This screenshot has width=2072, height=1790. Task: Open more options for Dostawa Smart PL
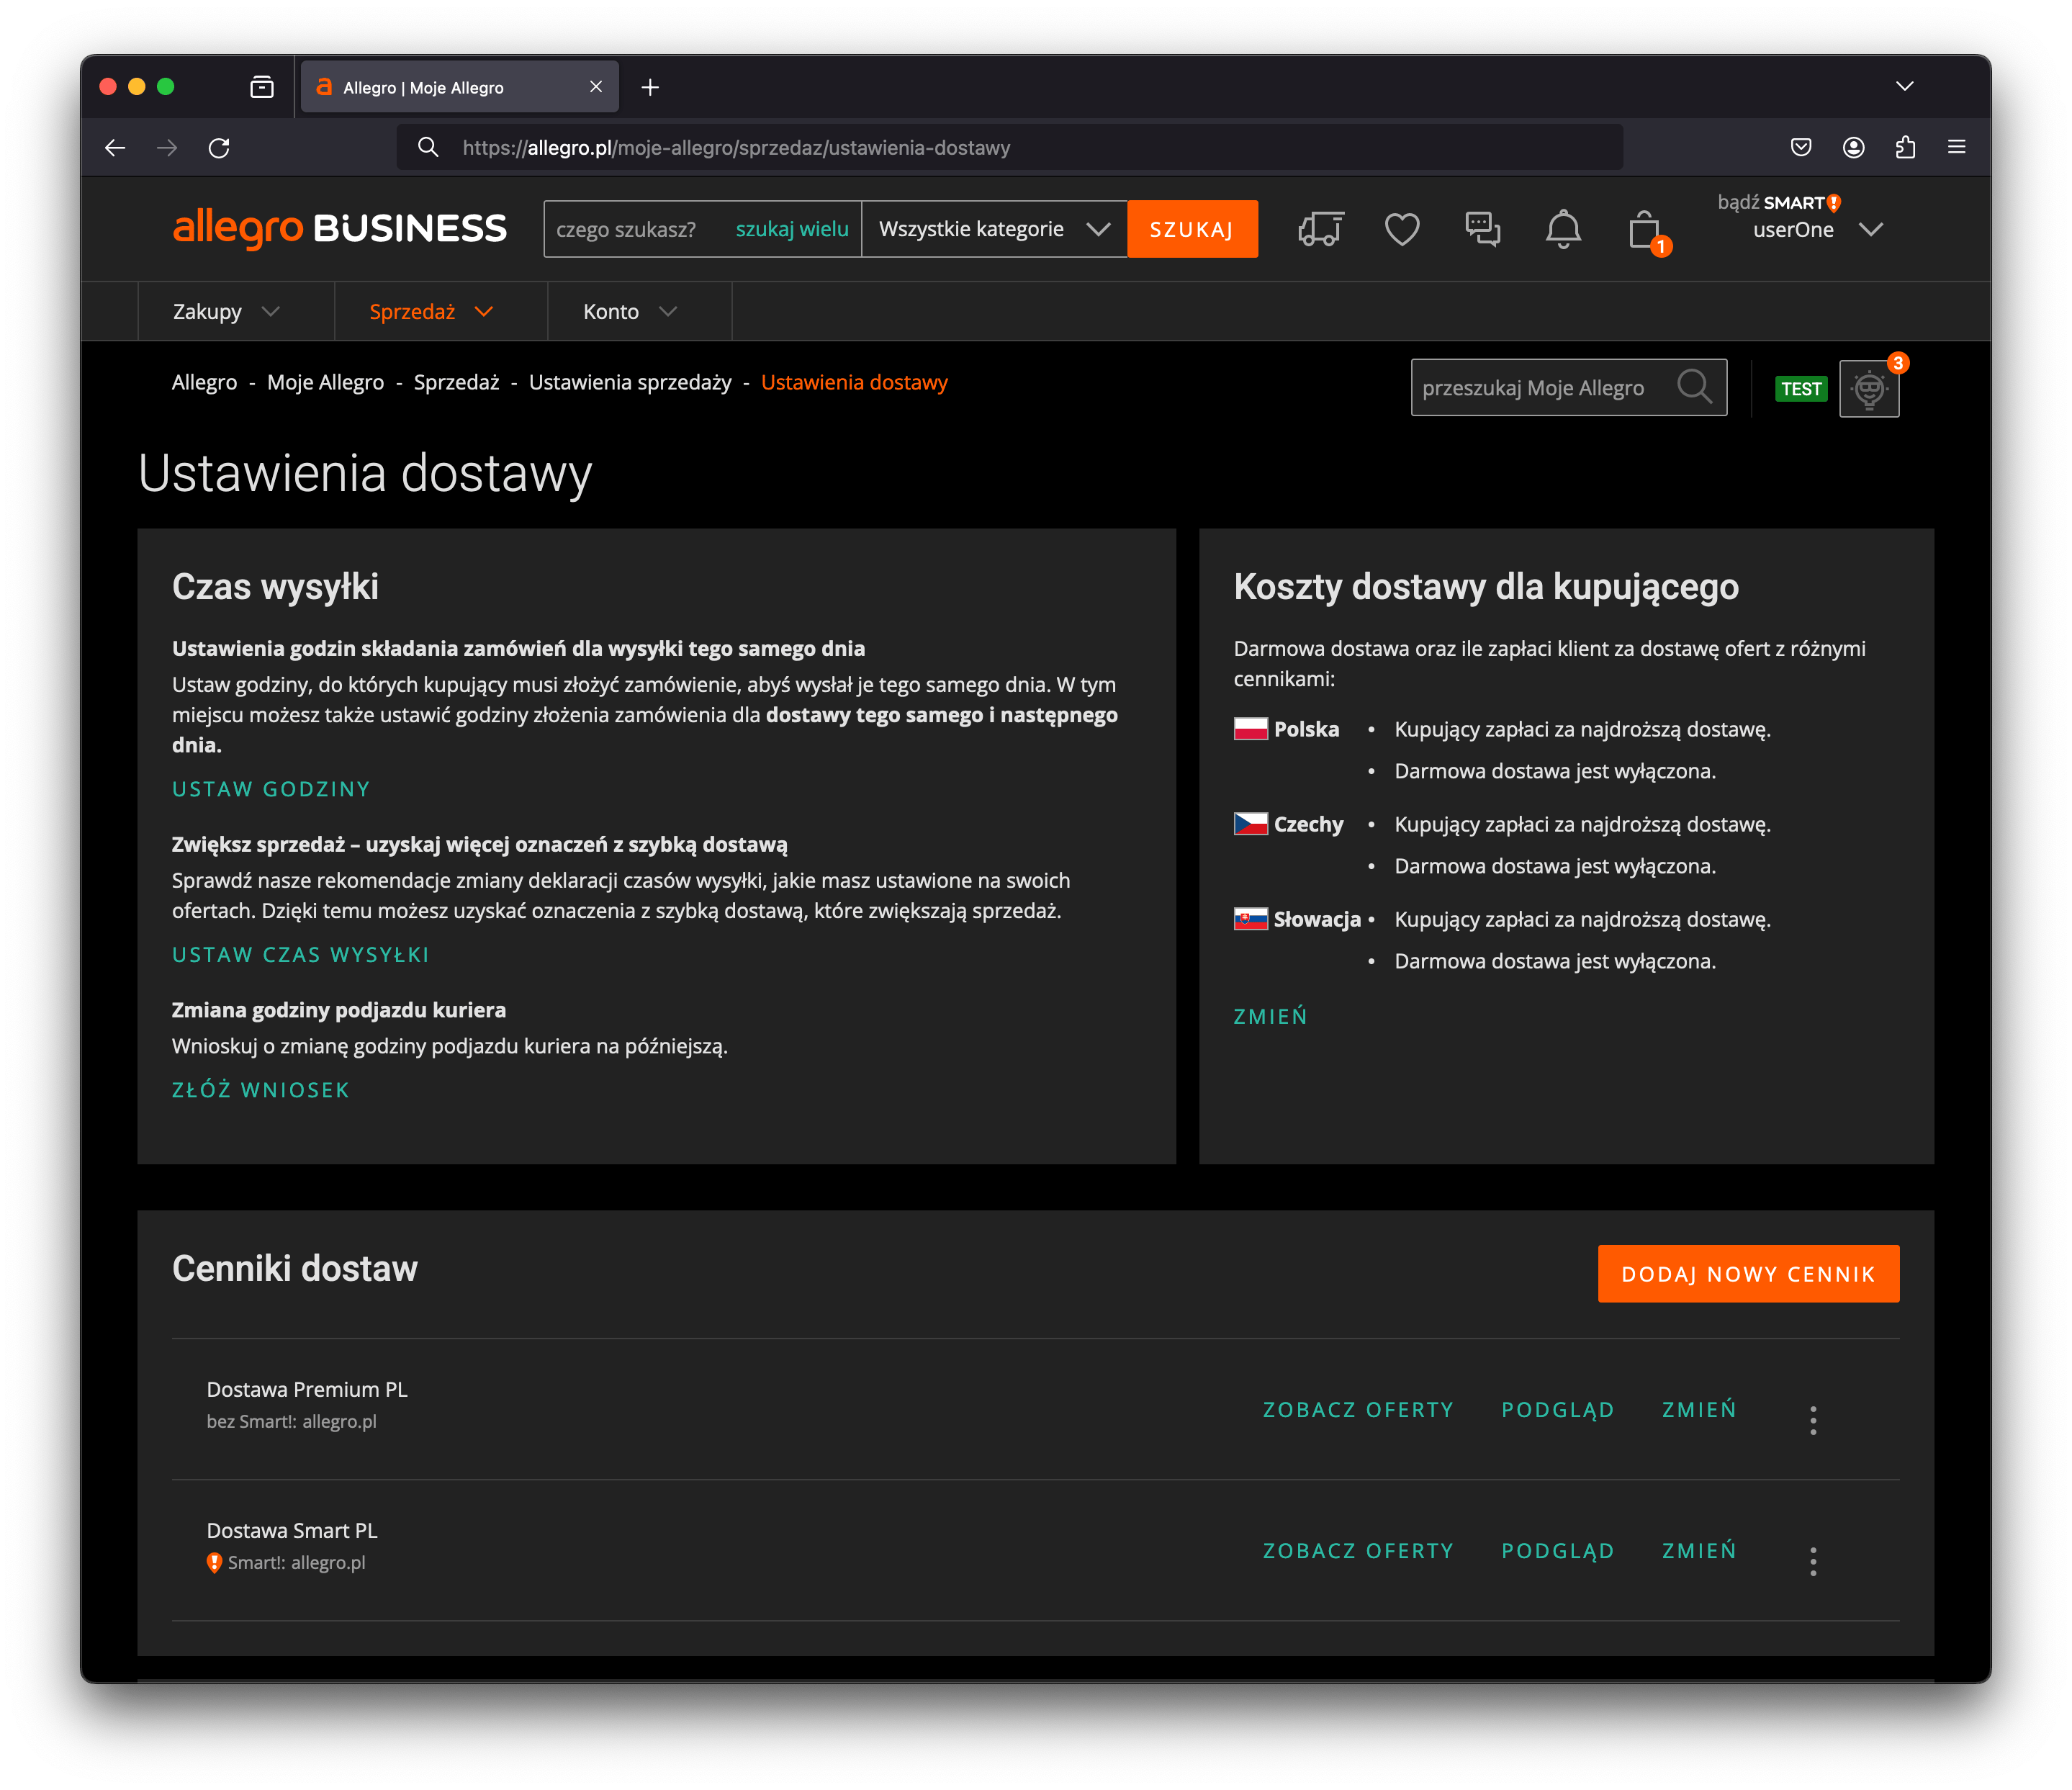click(1812, 1560)
